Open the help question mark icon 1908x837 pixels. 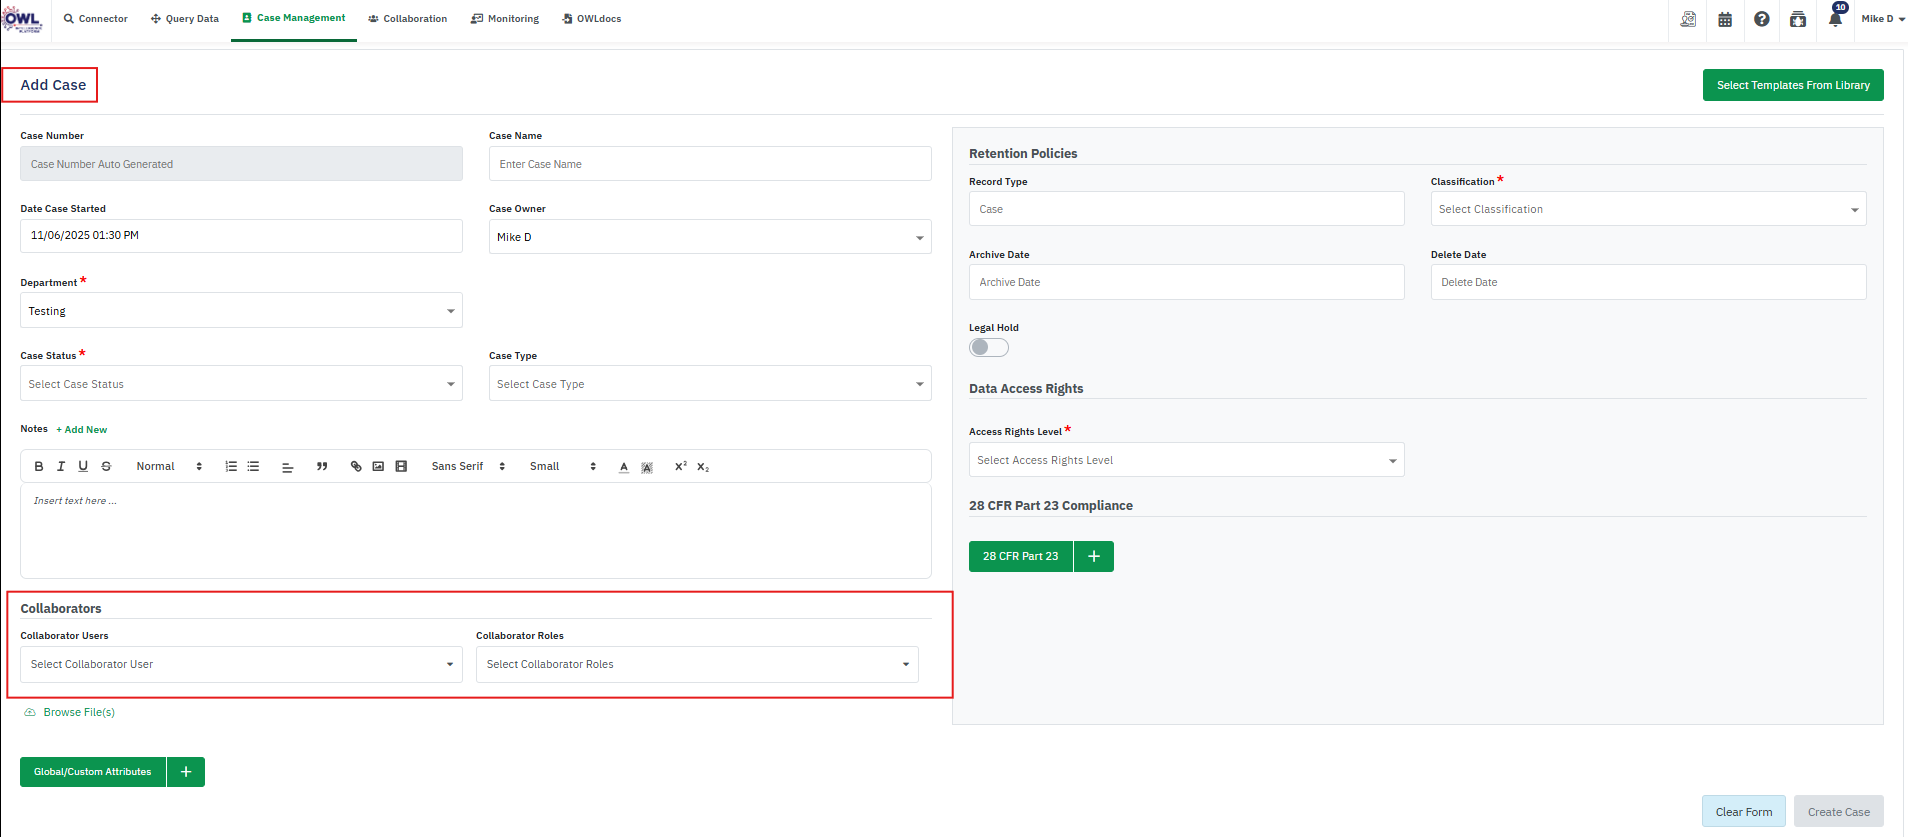[x=1762, y=20]
